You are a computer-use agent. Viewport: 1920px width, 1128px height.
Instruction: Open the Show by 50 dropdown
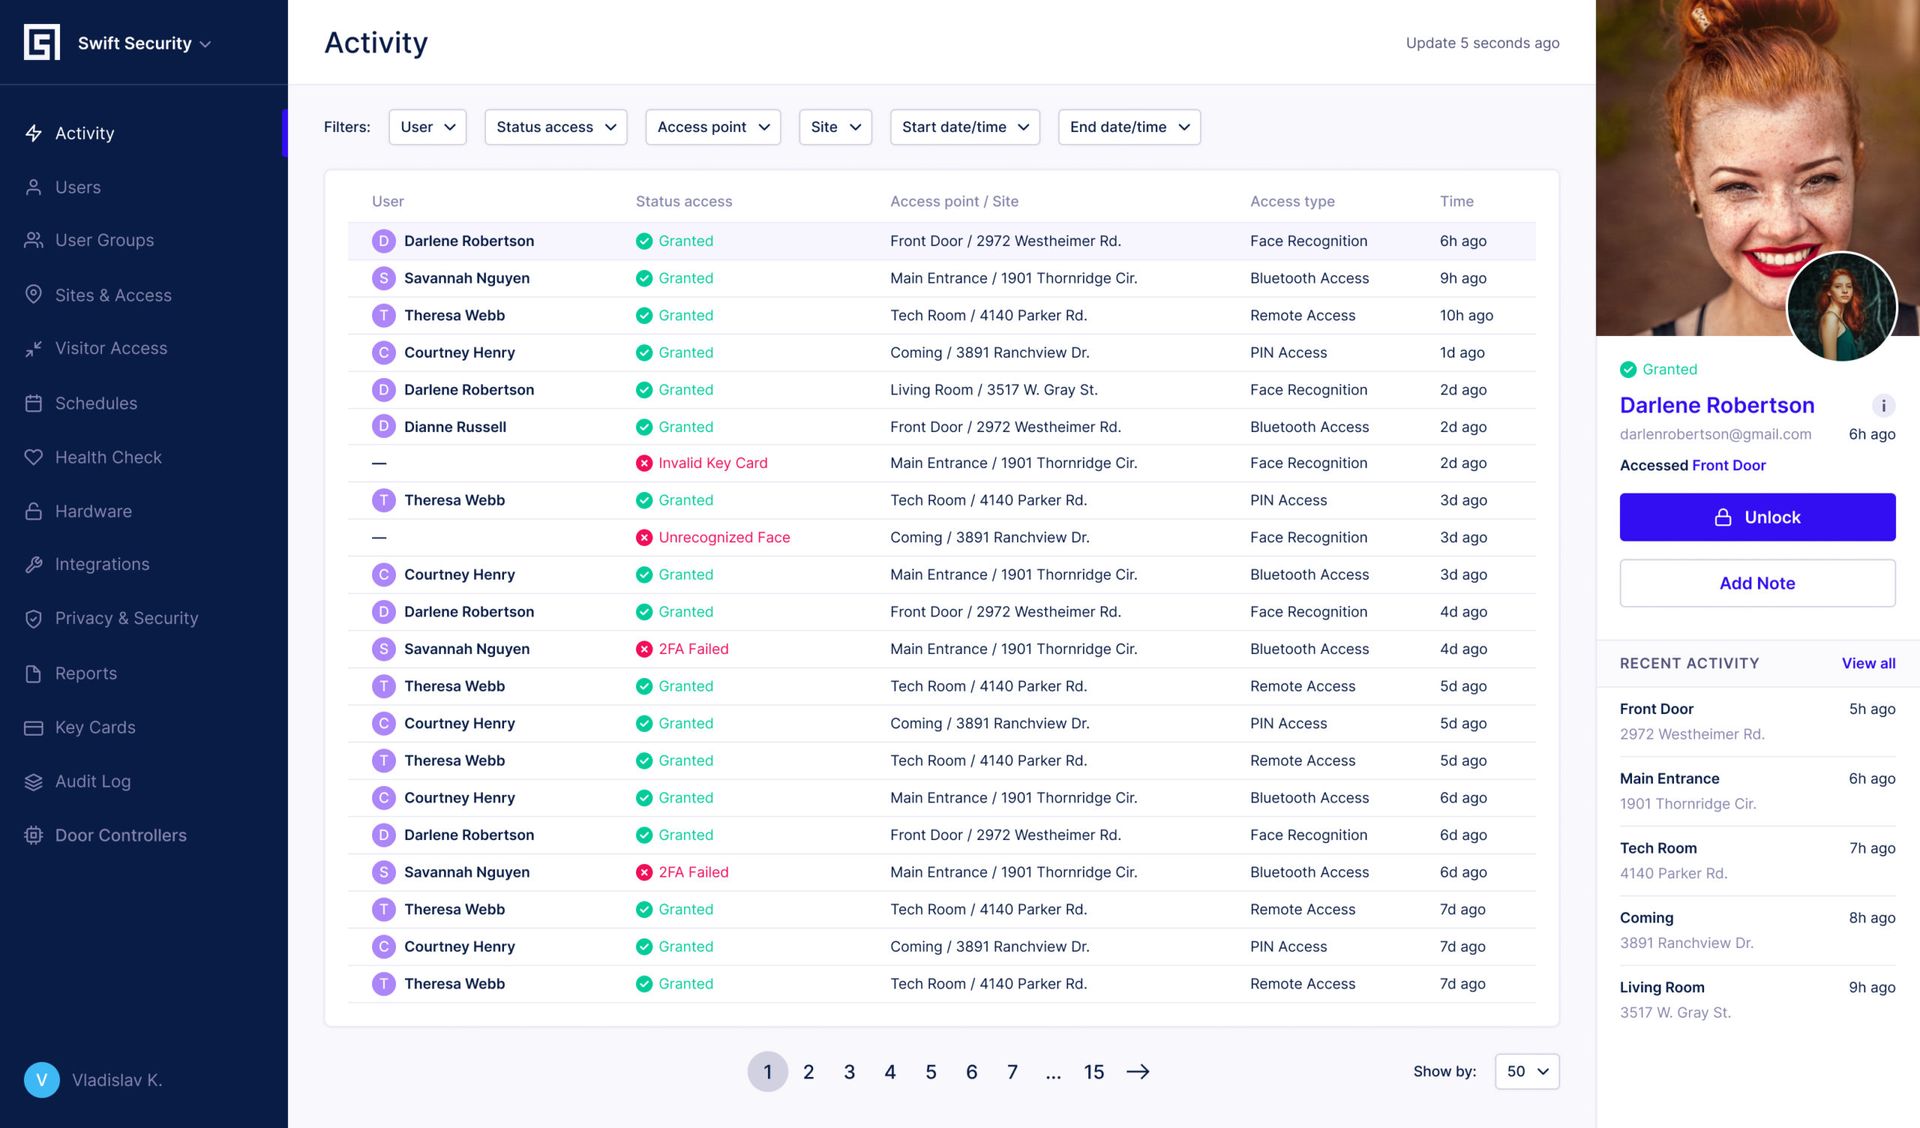pos(1526,1071)
